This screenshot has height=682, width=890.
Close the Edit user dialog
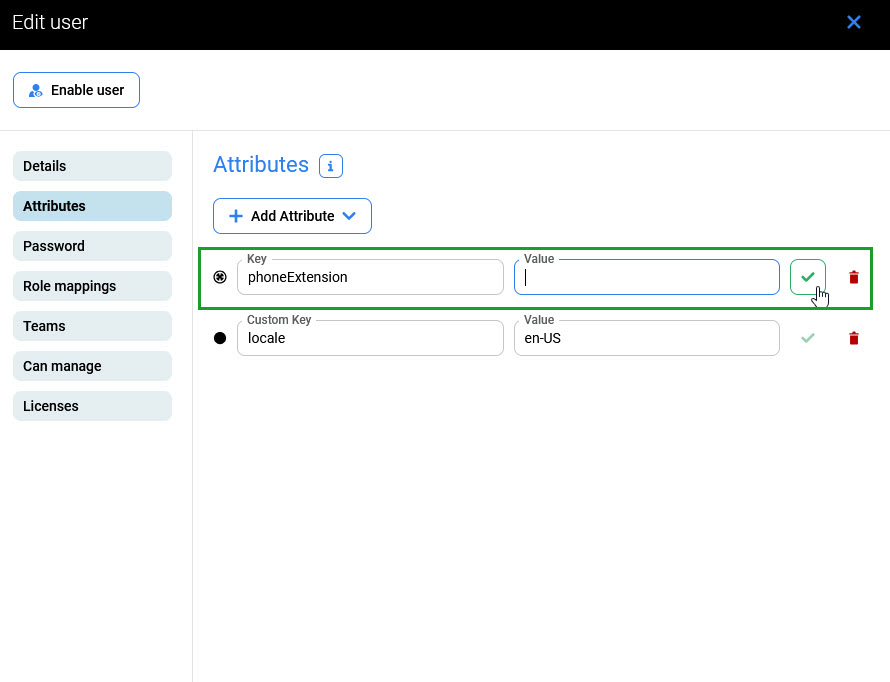[x=853, y=22]
